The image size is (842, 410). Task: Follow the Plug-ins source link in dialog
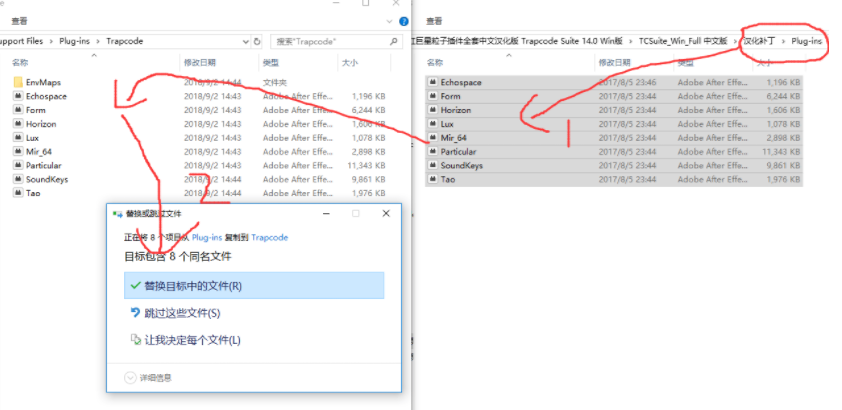point(207,237)
